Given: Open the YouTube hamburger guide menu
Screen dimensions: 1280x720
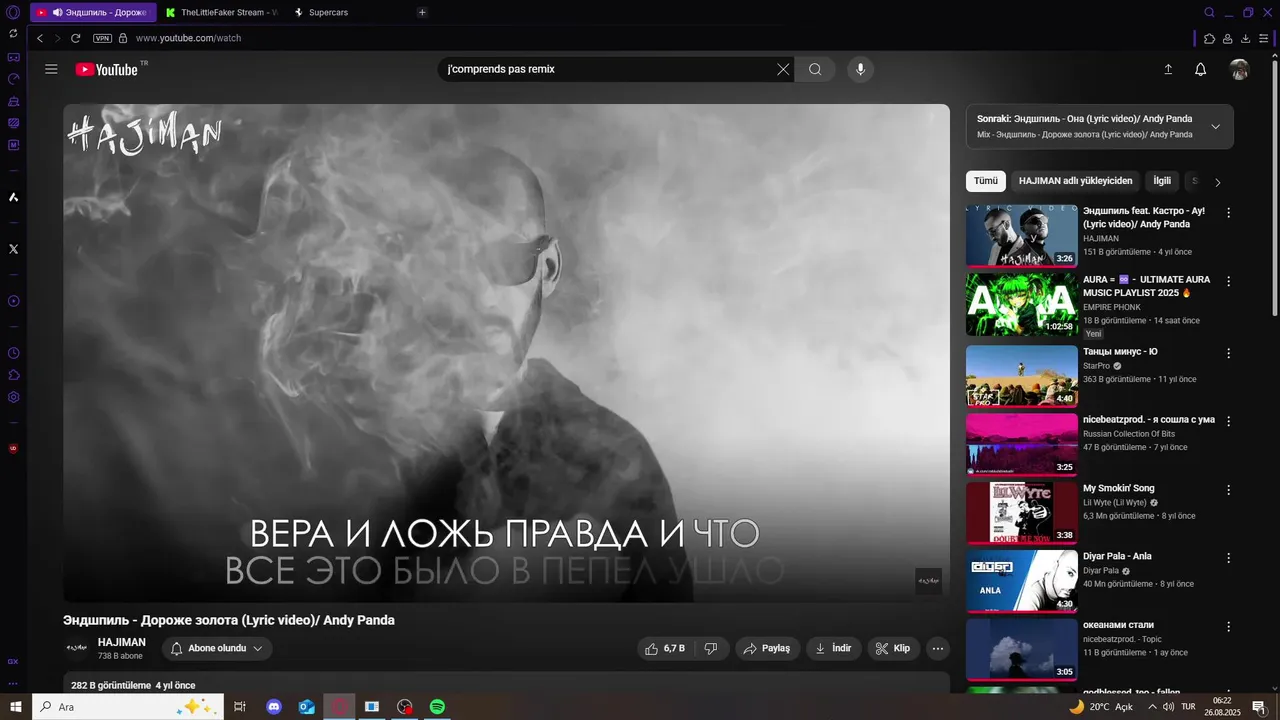Looking at the screenshot, I should point(51,69).
